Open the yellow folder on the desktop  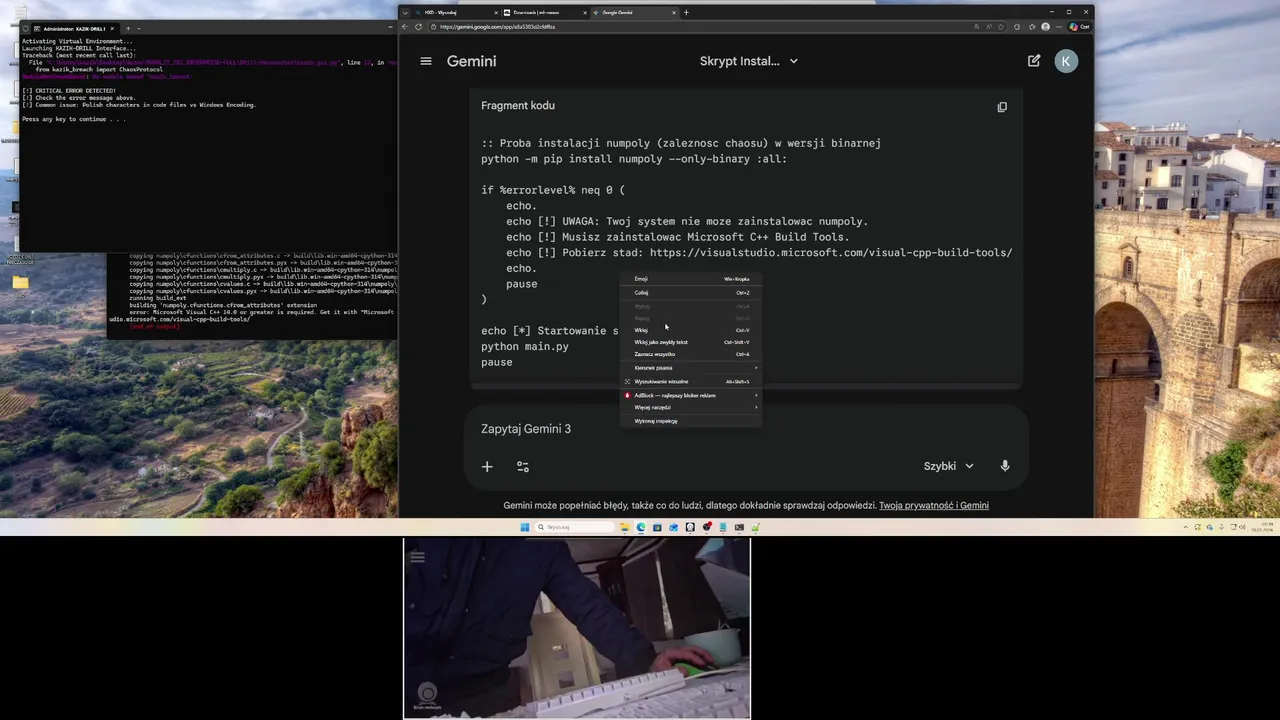click(x=20, y=283)
